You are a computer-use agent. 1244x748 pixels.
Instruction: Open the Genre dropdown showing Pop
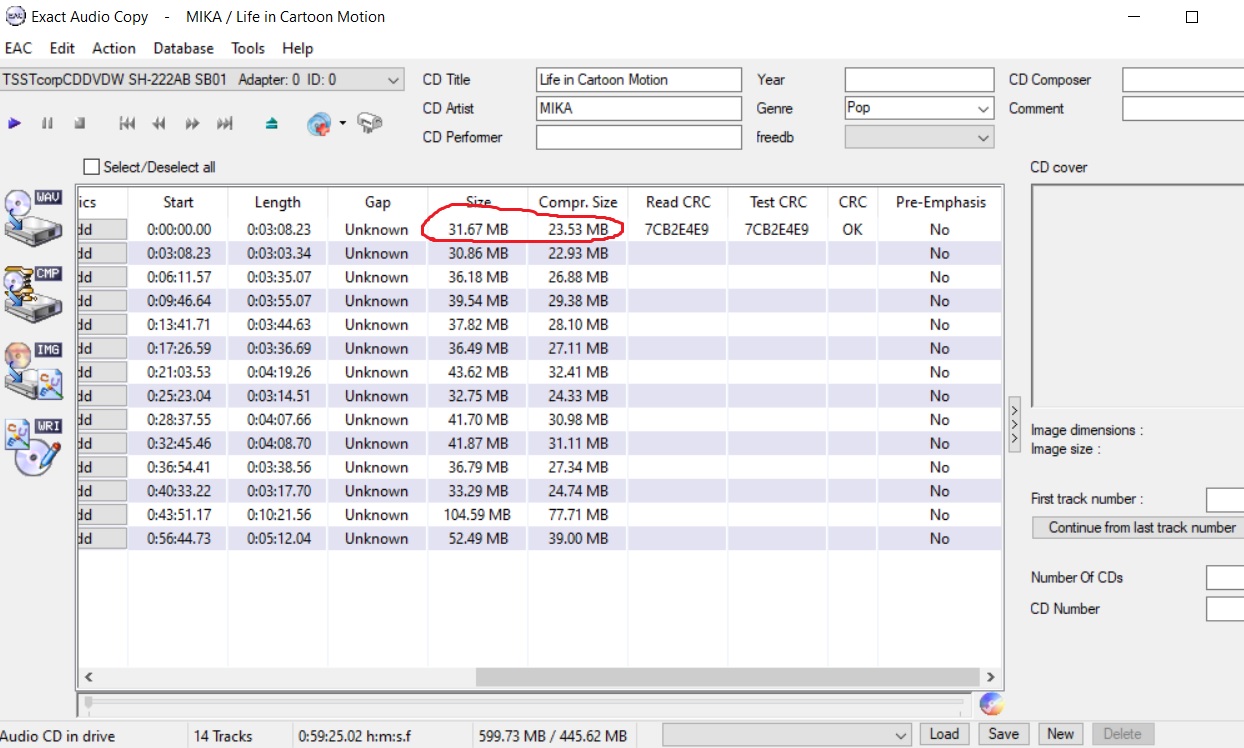[983, 108]
